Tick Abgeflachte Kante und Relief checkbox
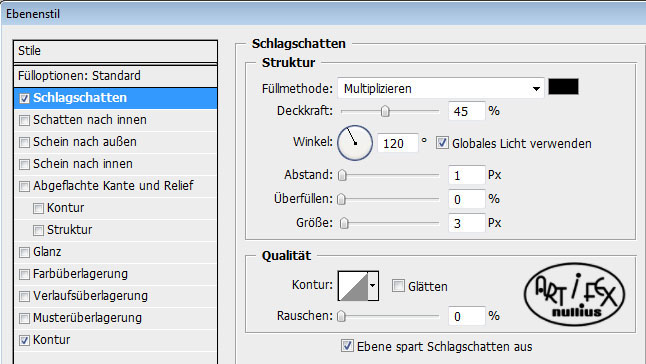646x364 pixels. coord(24,186)
